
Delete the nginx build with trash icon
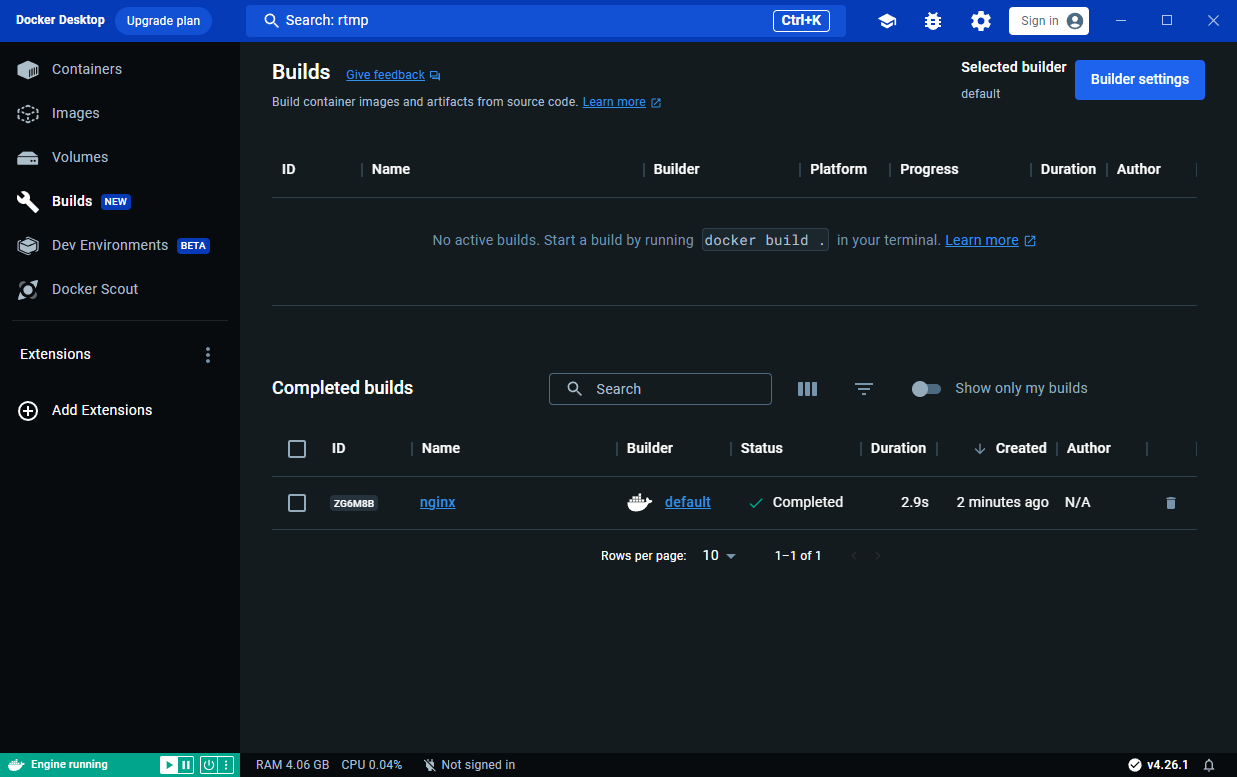coord(1171,503)
